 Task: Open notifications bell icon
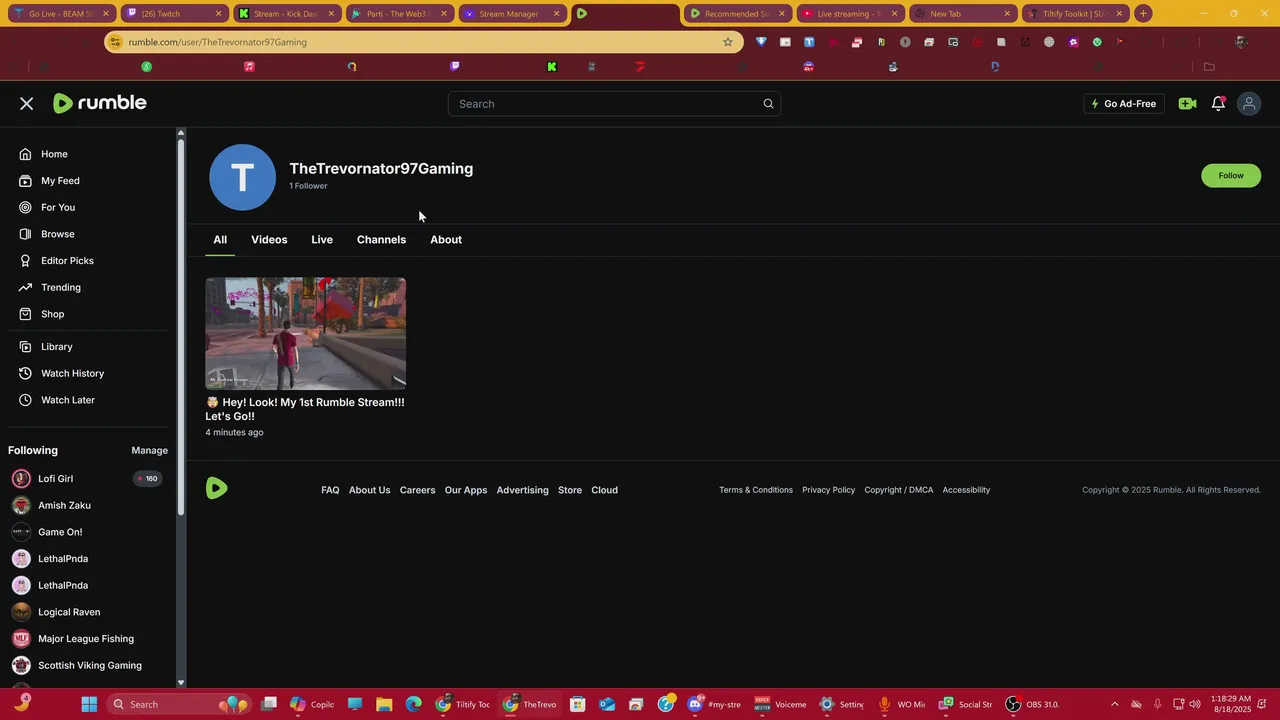(x=1218, y=104)
